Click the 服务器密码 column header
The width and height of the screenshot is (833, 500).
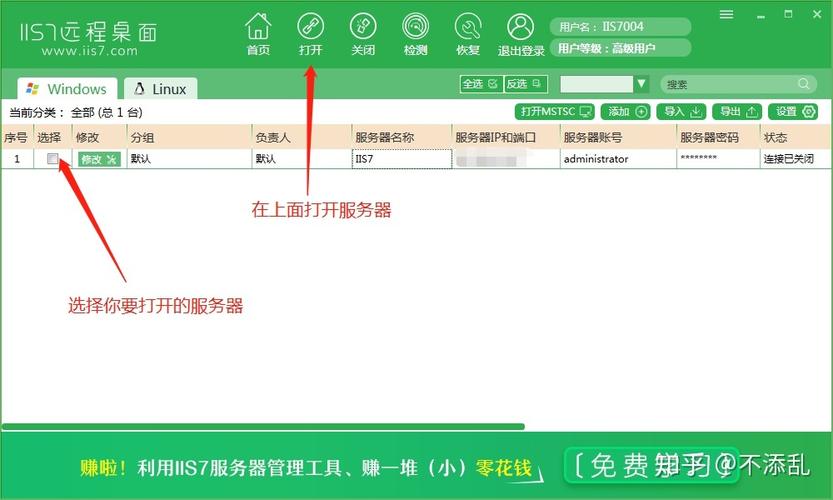(718, 138)
